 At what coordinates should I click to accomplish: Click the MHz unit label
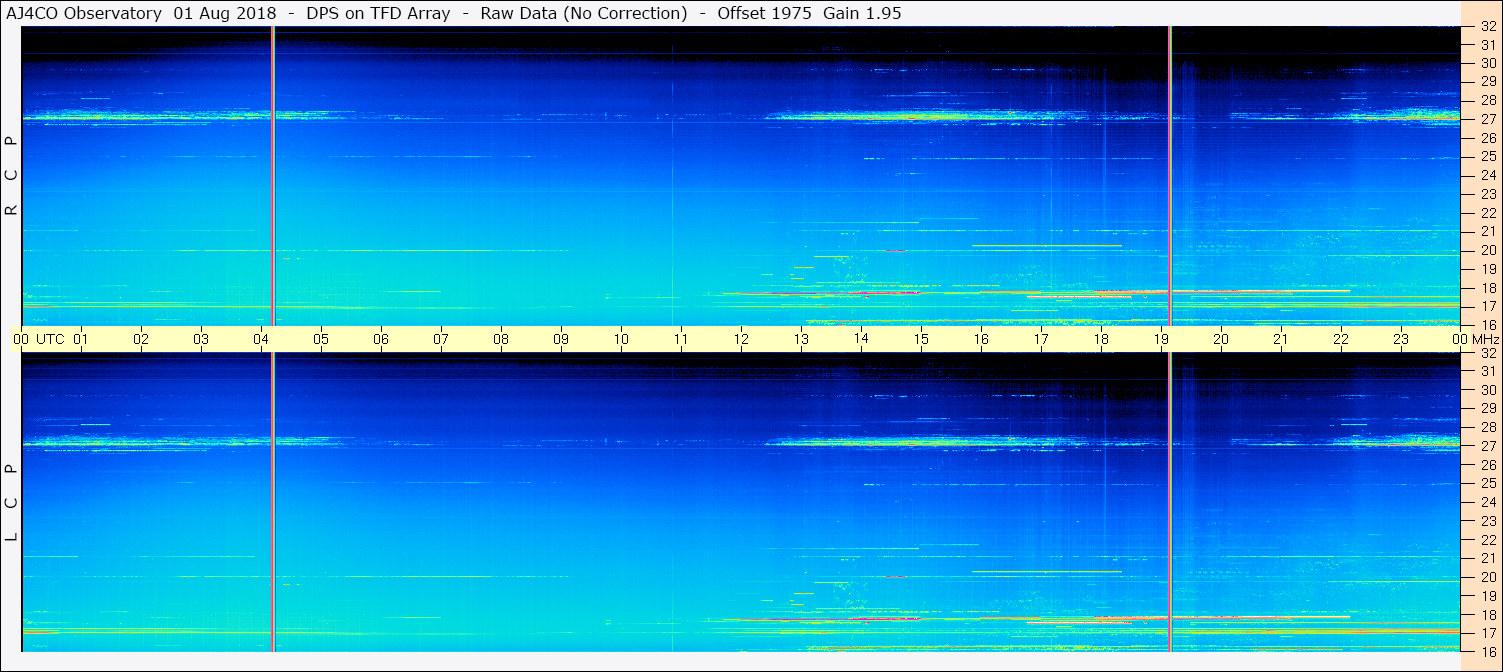(1484, 339)
